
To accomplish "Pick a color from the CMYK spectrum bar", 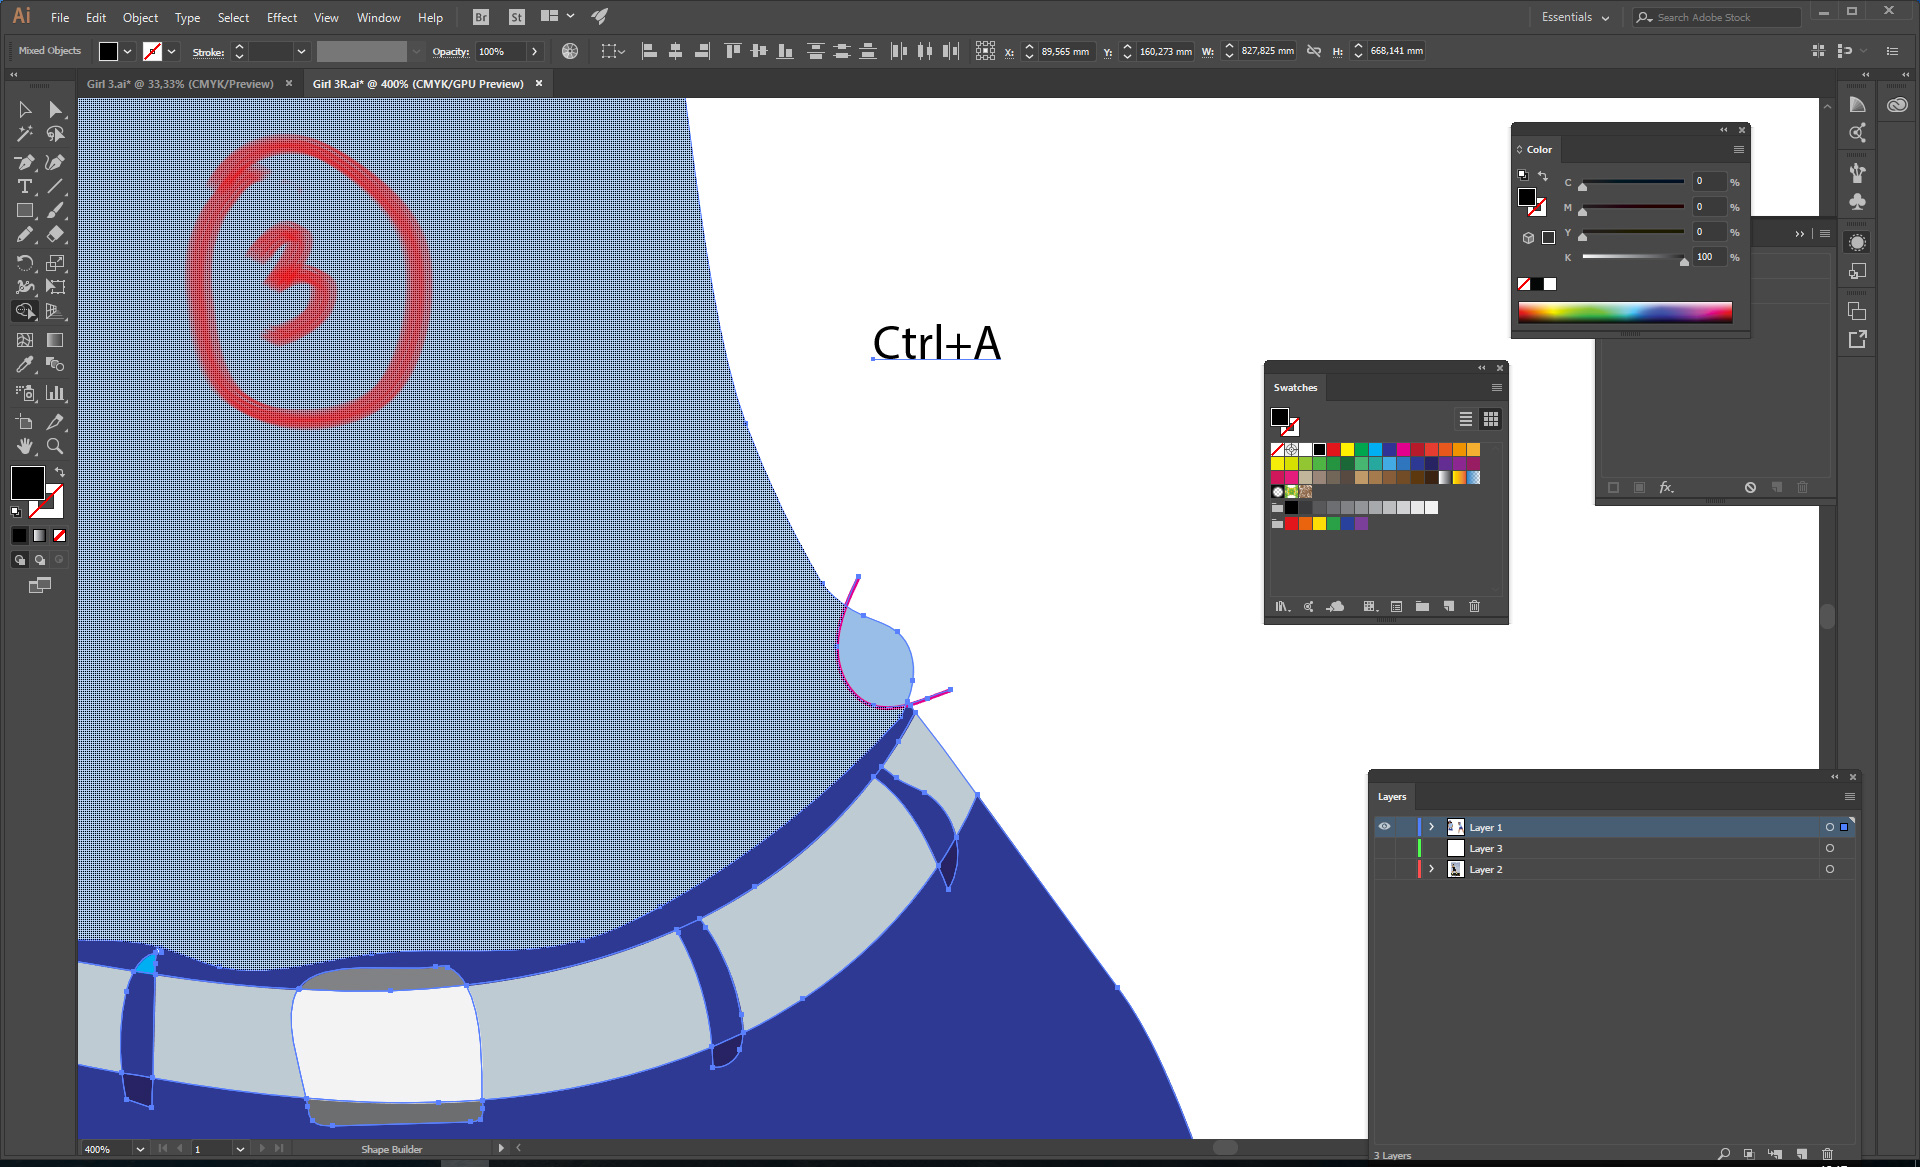I will [1625, 312].
